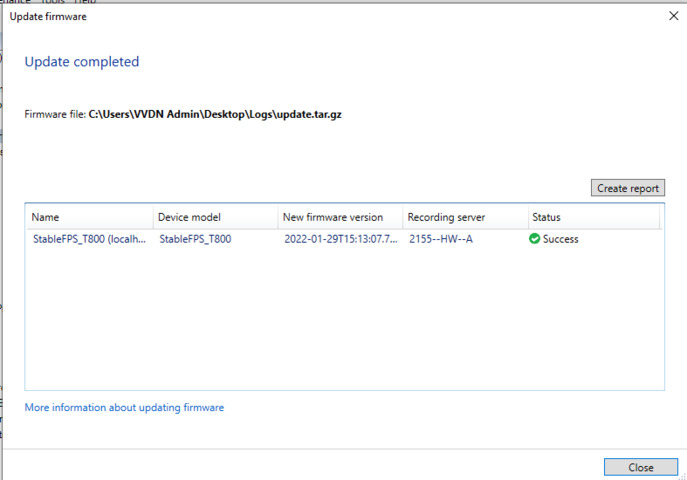Viewport: 687px width, 480px height.
Task: Click the Create report button
Action: point(628,188)
